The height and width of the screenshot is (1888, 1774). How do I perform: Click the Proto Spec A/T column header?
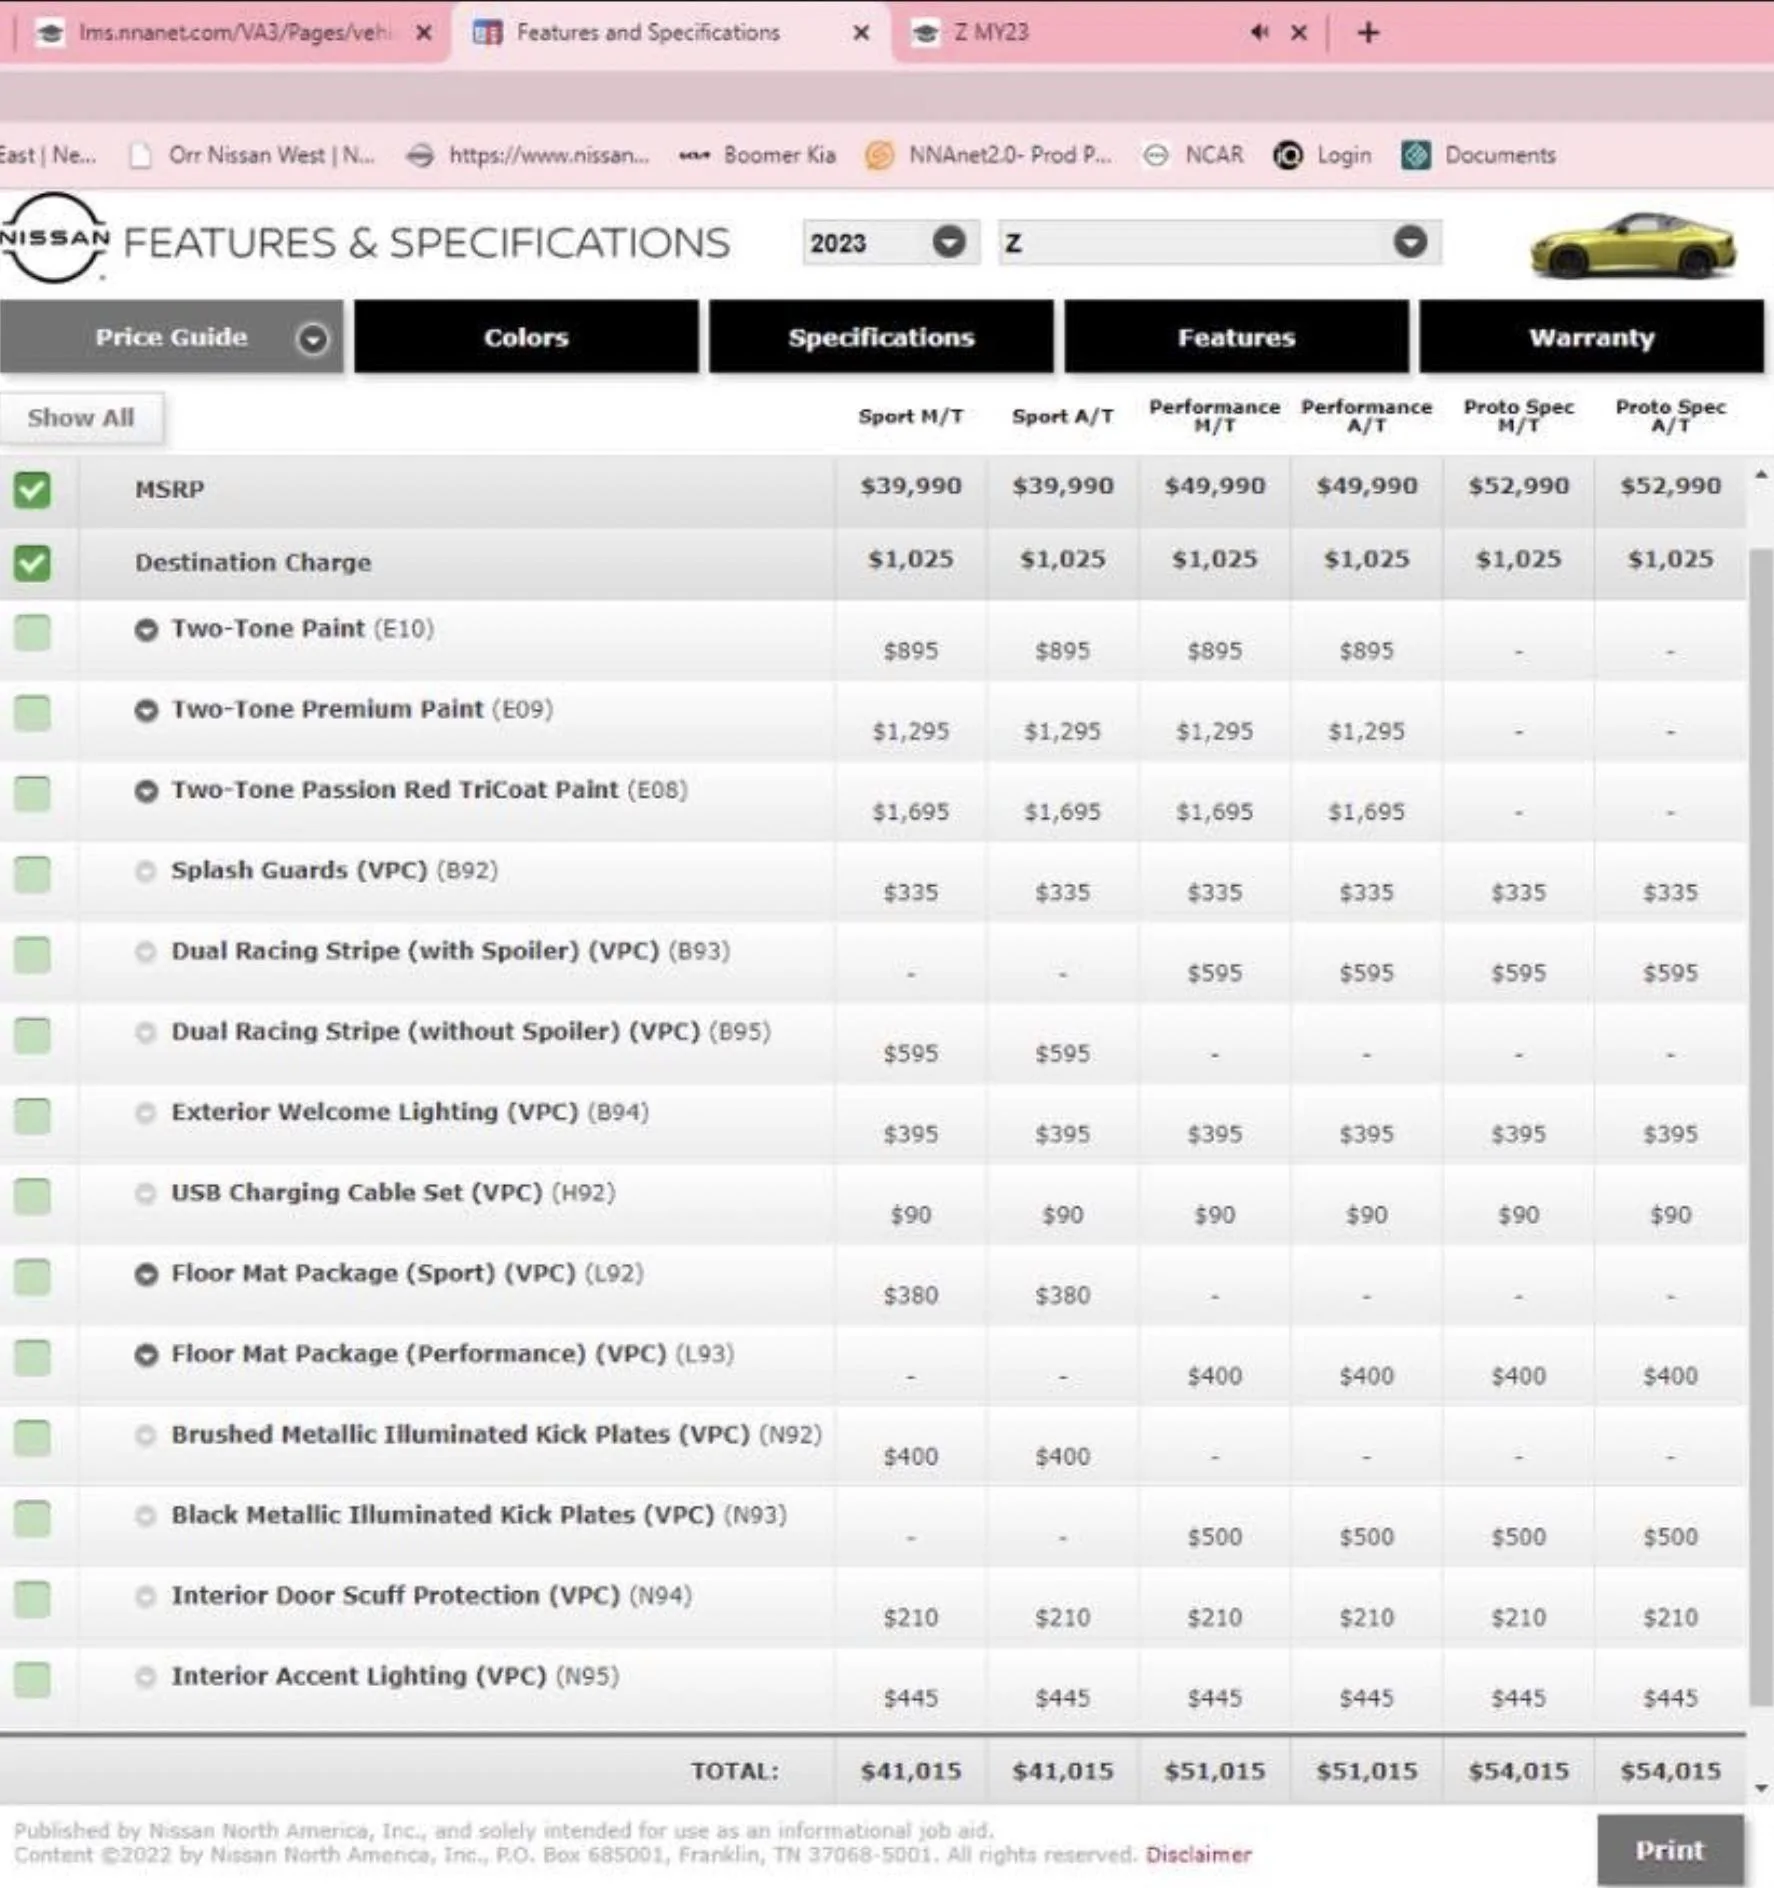pos(1670,416)
